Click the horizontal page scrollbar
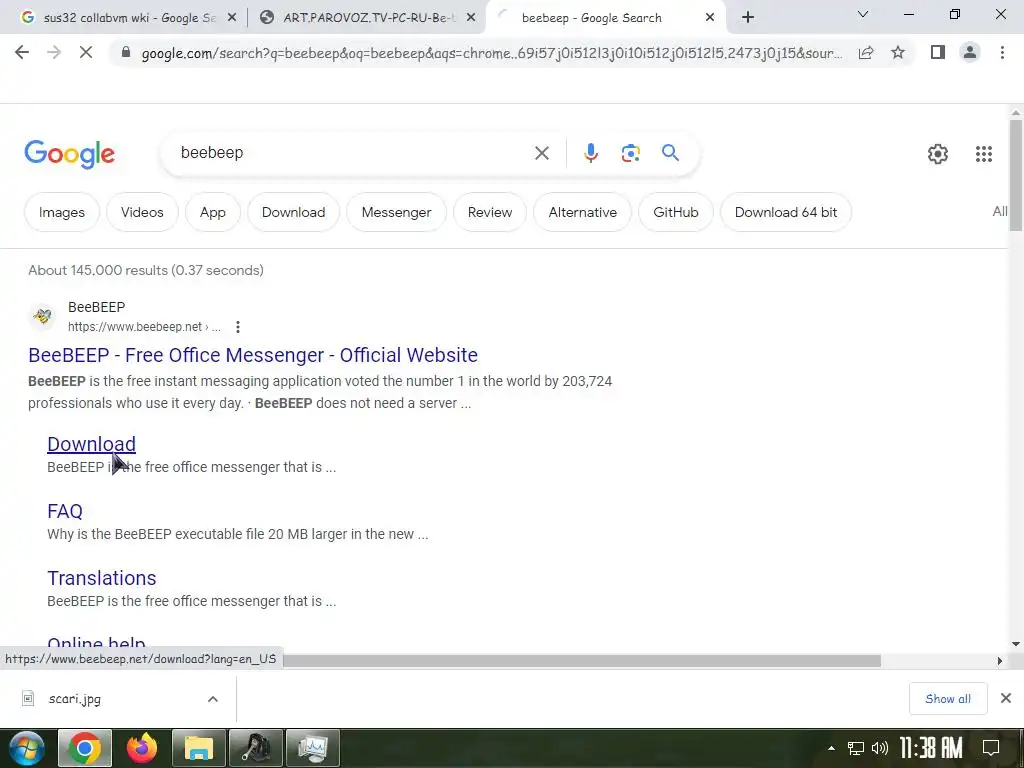This screenshot has width=1024, height=768. (581, 661)
